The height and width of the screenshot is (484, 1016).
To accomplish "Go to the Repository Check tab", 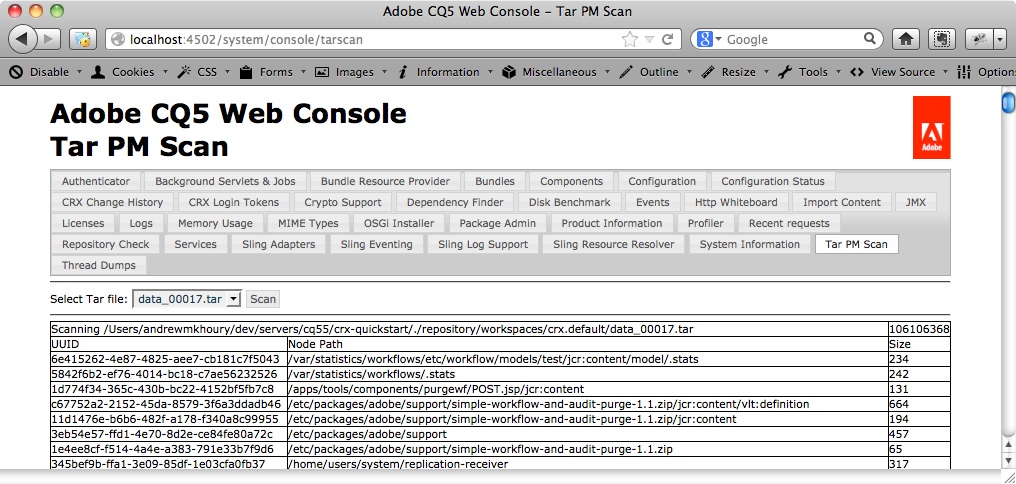I will (x=105, y=244).
